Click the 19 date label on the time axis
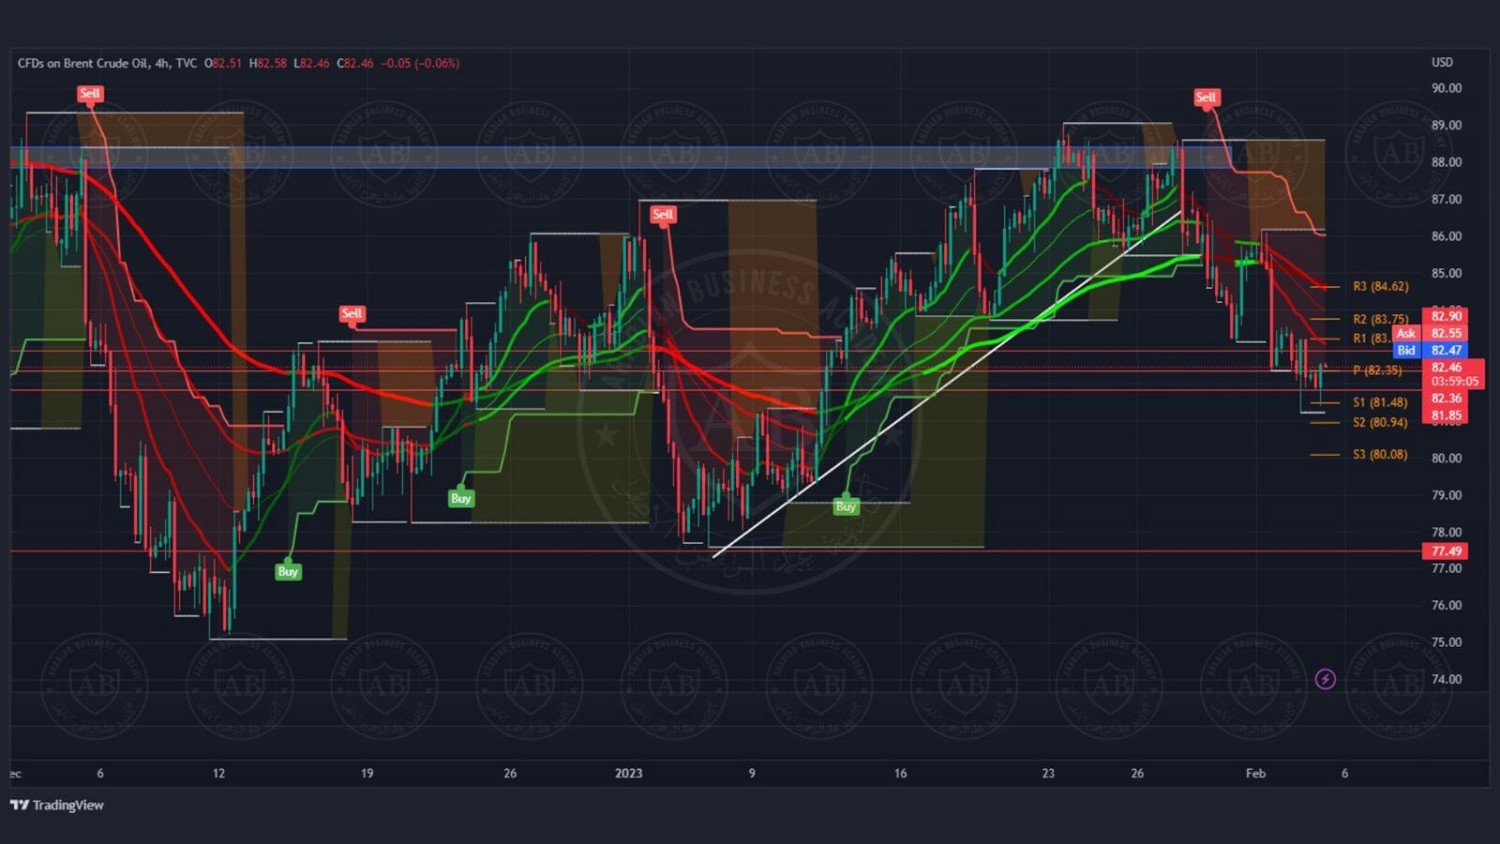 tap(367, 773)
